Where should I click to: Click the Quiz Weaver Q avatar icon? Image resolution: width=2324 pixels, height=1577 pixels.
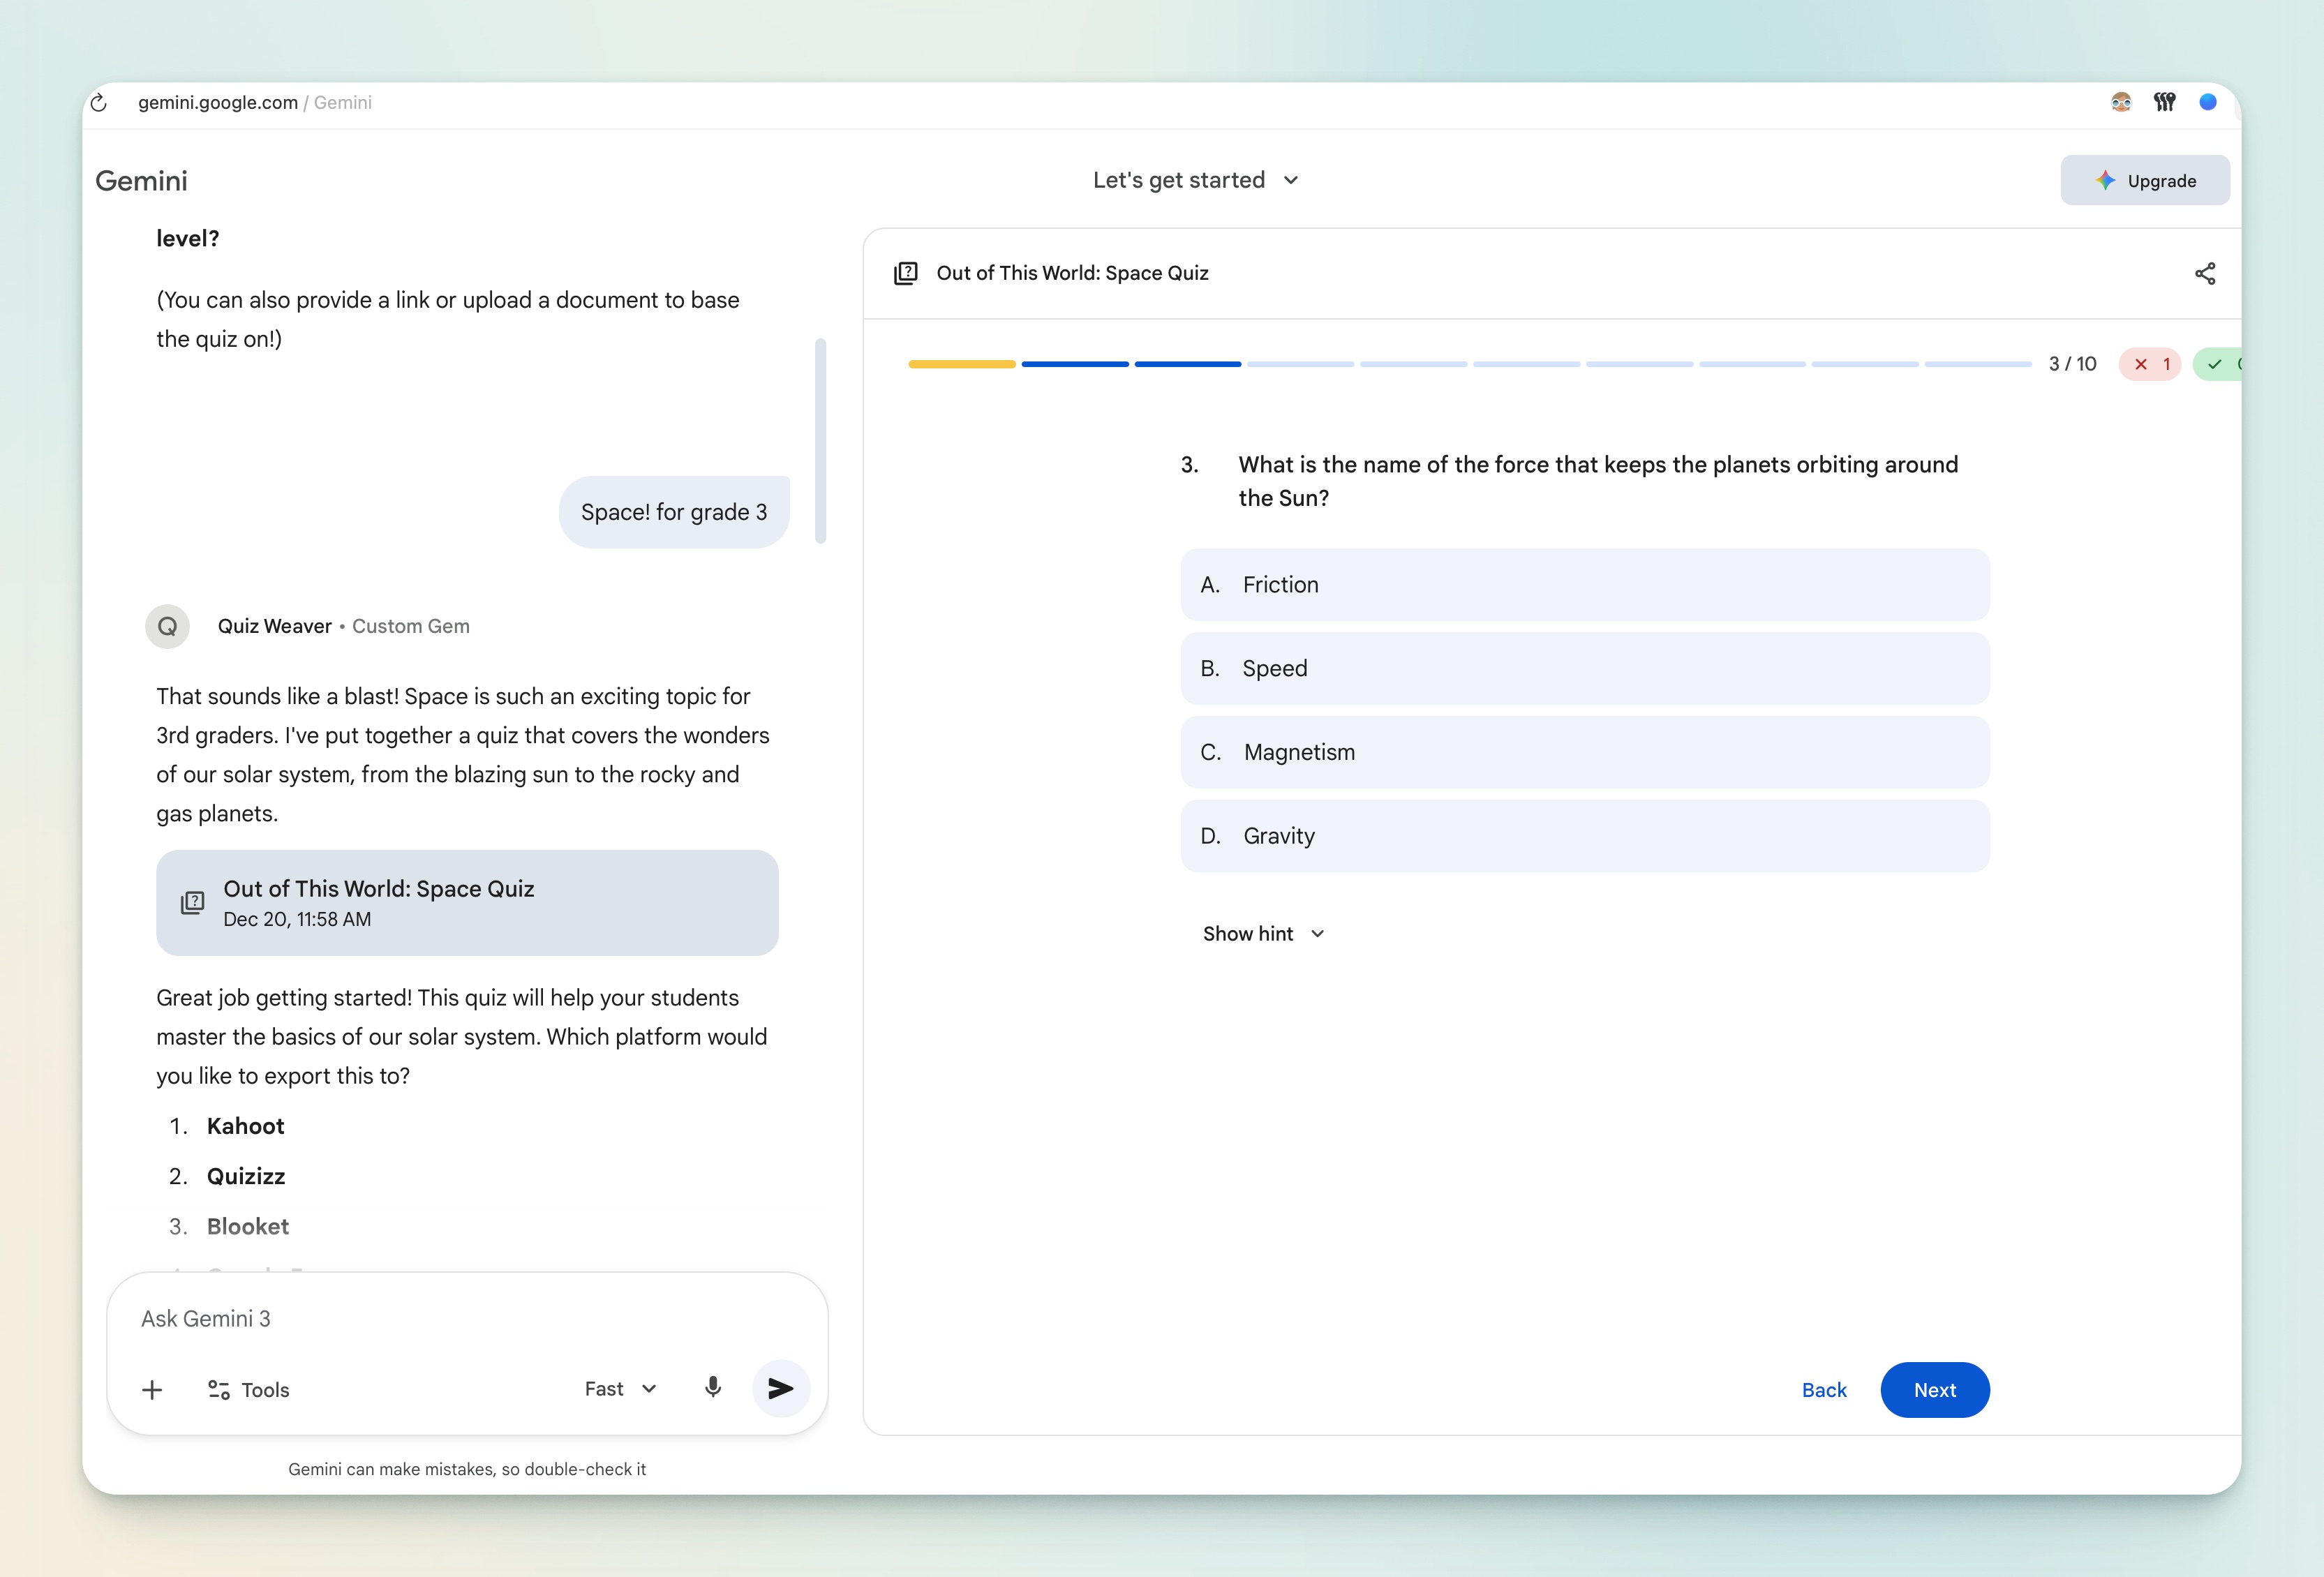(x=167, y=626)
